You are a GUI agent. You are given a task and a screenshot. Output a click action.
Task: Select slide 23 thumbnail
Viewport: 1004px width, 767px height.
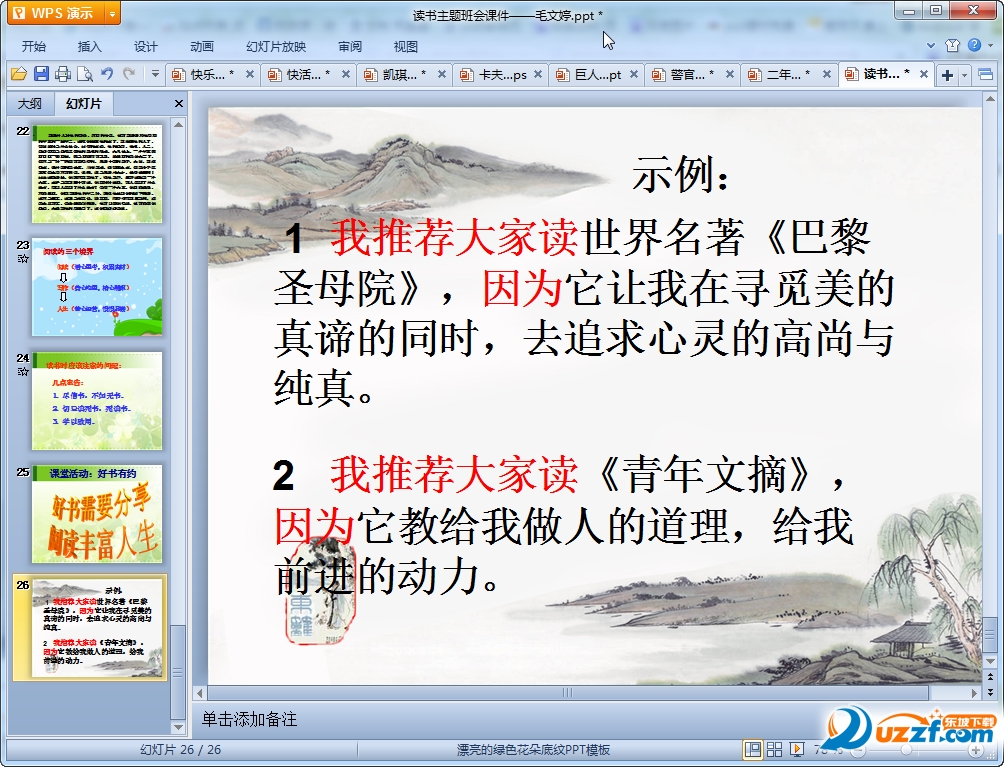click(x=97, y=287)
